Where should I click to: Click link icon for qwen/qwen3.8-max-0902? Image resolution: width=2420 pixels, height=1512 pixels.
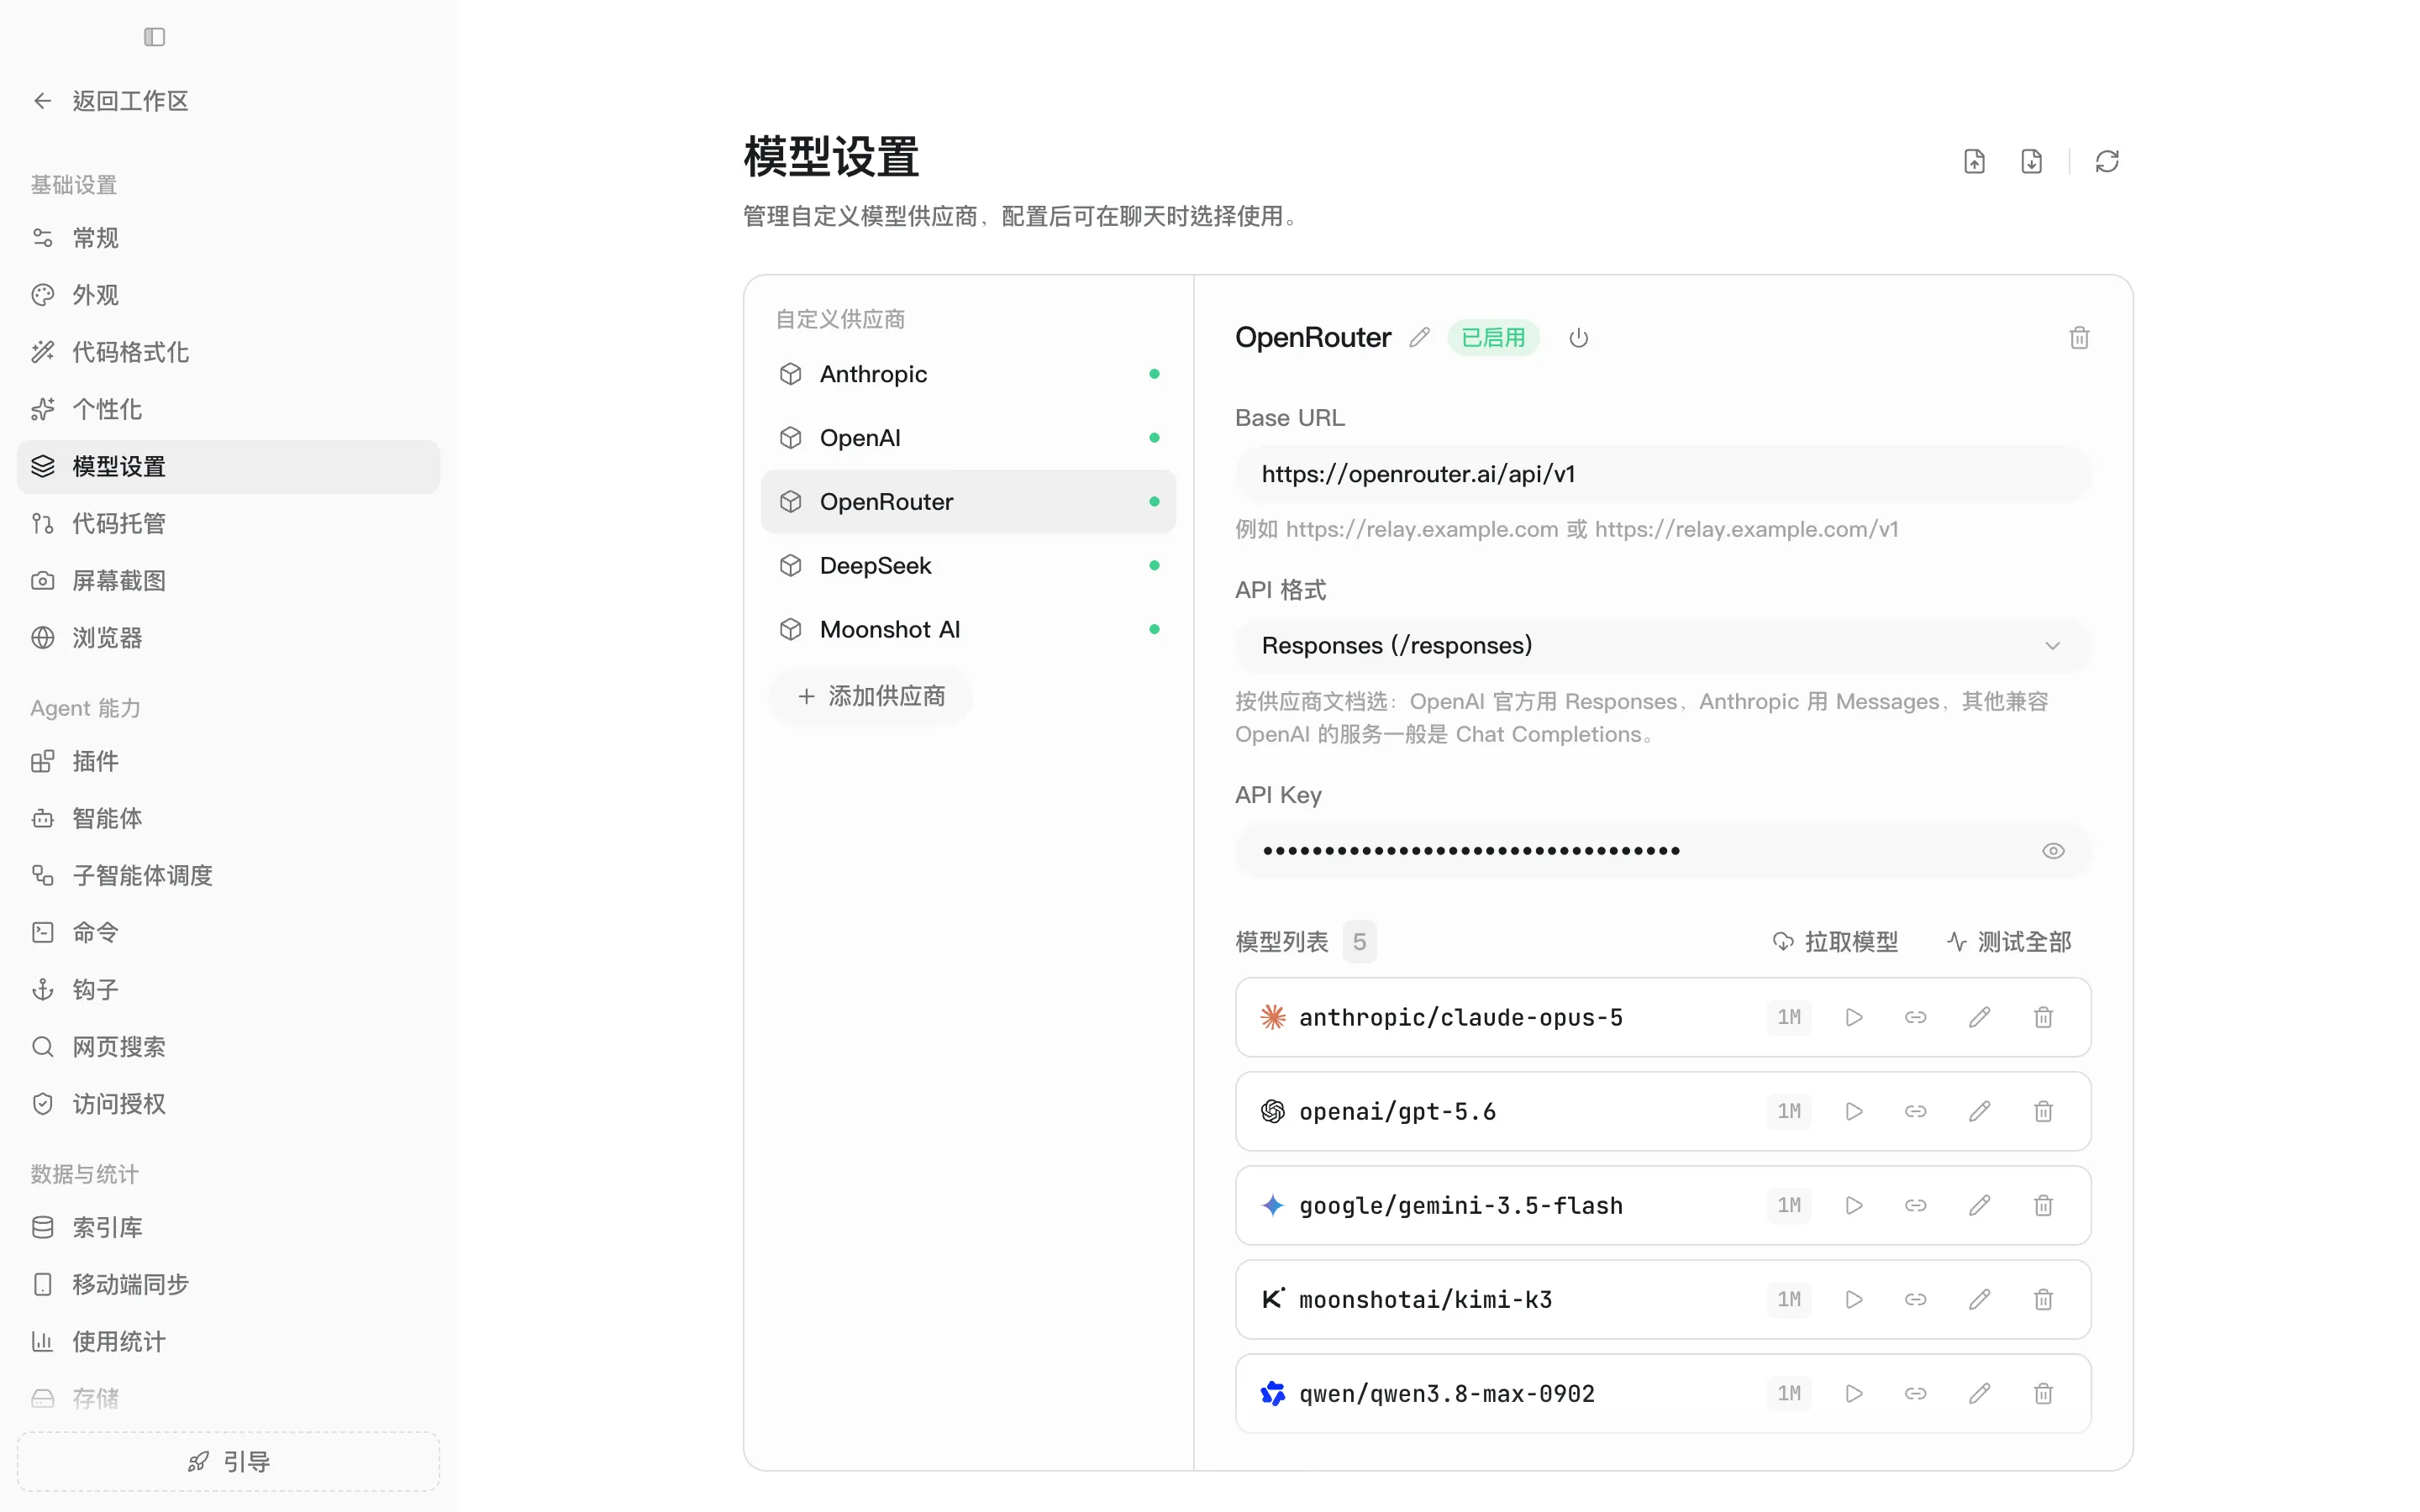click(1916, 1393)
